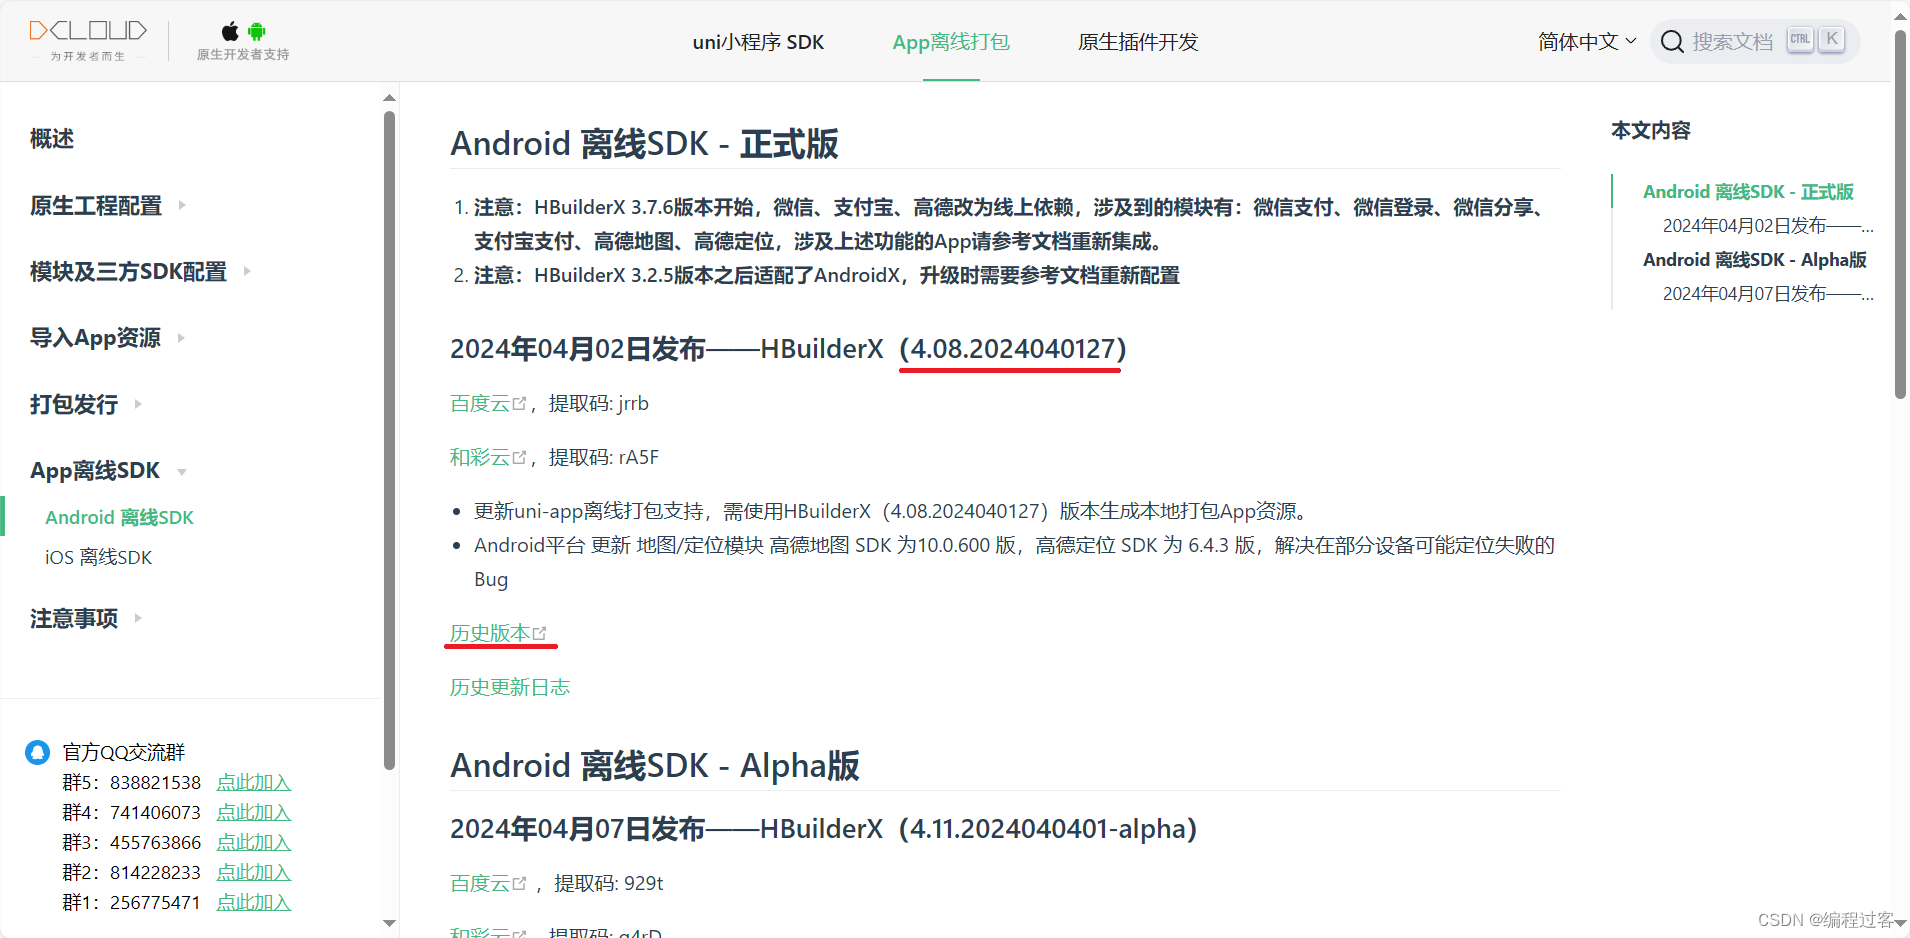Screen dimensions: 1910x938
Task: Jump to 2024年04月07日发布 outline entry
Action: 1768,293
